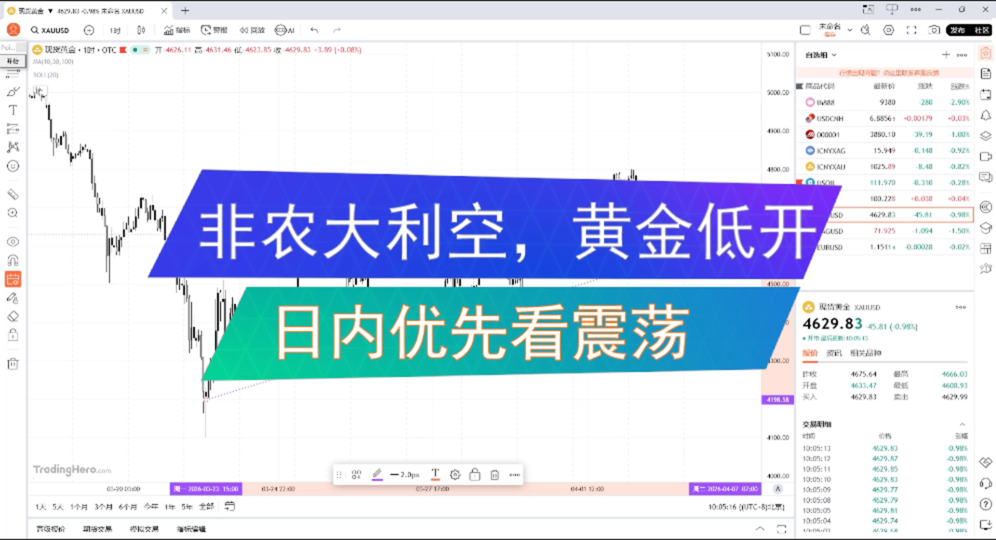Open the help question mark icon
Image resolution: width=996 pixels, height=540 pixels.
[x=985, y=504]
